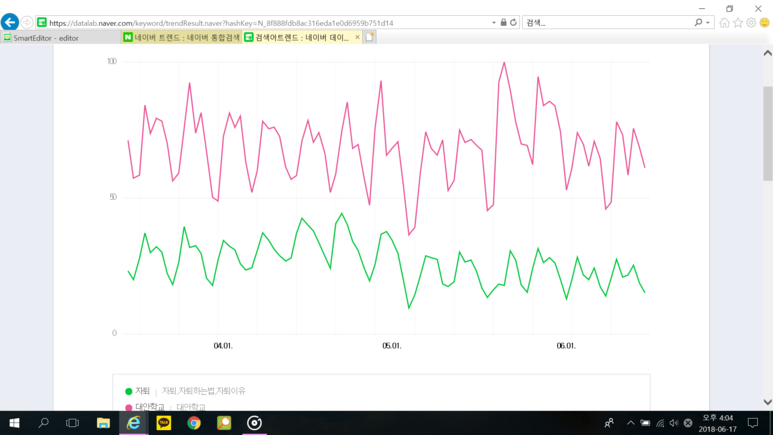
Task: Open File Explorer on the taskbar
Action: pyautogui.click(x=103, y=423)
